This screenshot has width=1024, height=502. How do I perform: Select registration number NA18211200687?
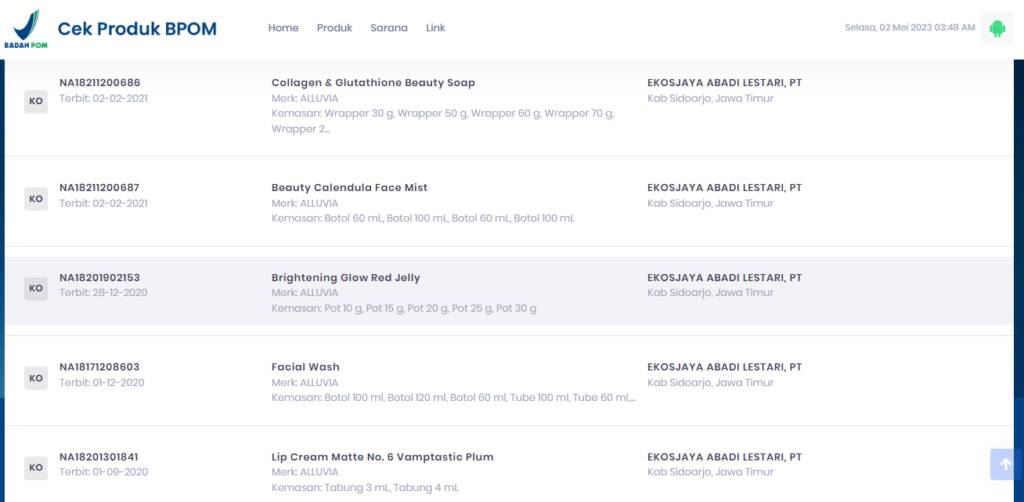point(99,187)
